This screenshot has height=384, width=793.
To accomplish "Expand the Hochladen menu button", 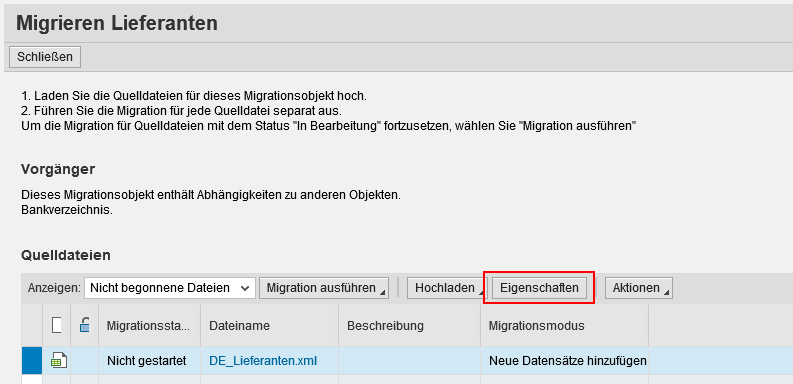I will point(447,288).
